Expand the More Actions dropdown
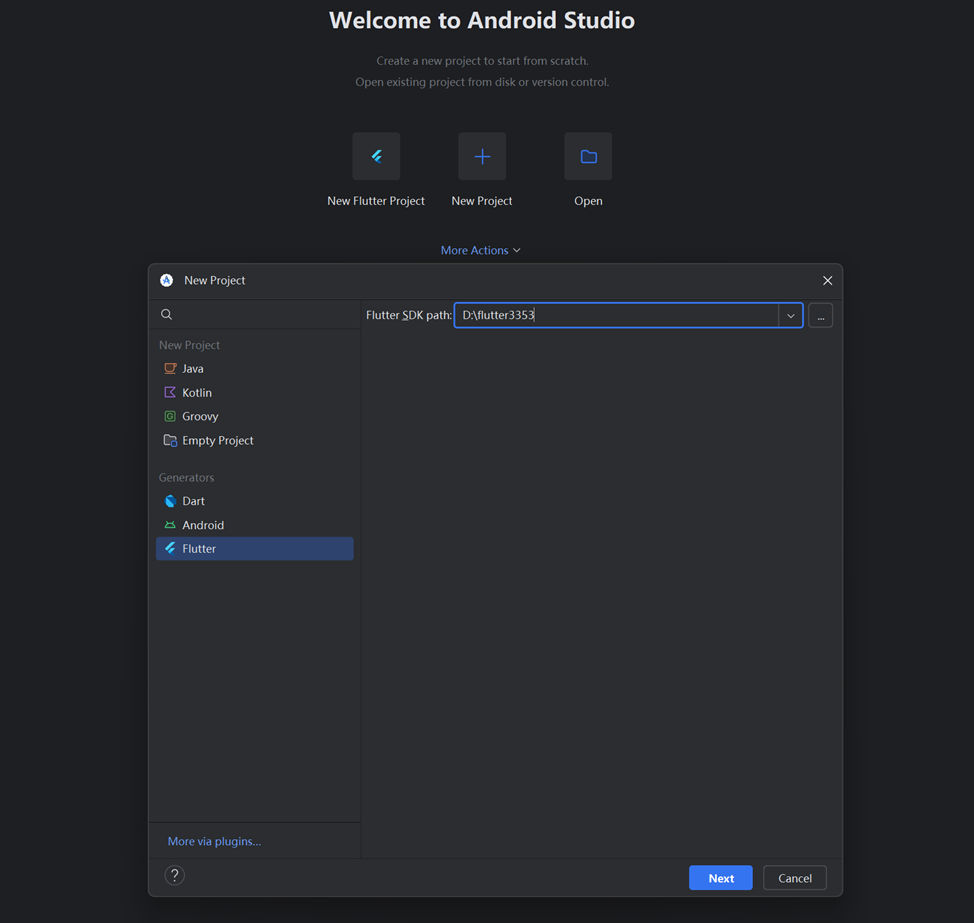The width and height of the screenshot is (974, 923). point(481,250)
